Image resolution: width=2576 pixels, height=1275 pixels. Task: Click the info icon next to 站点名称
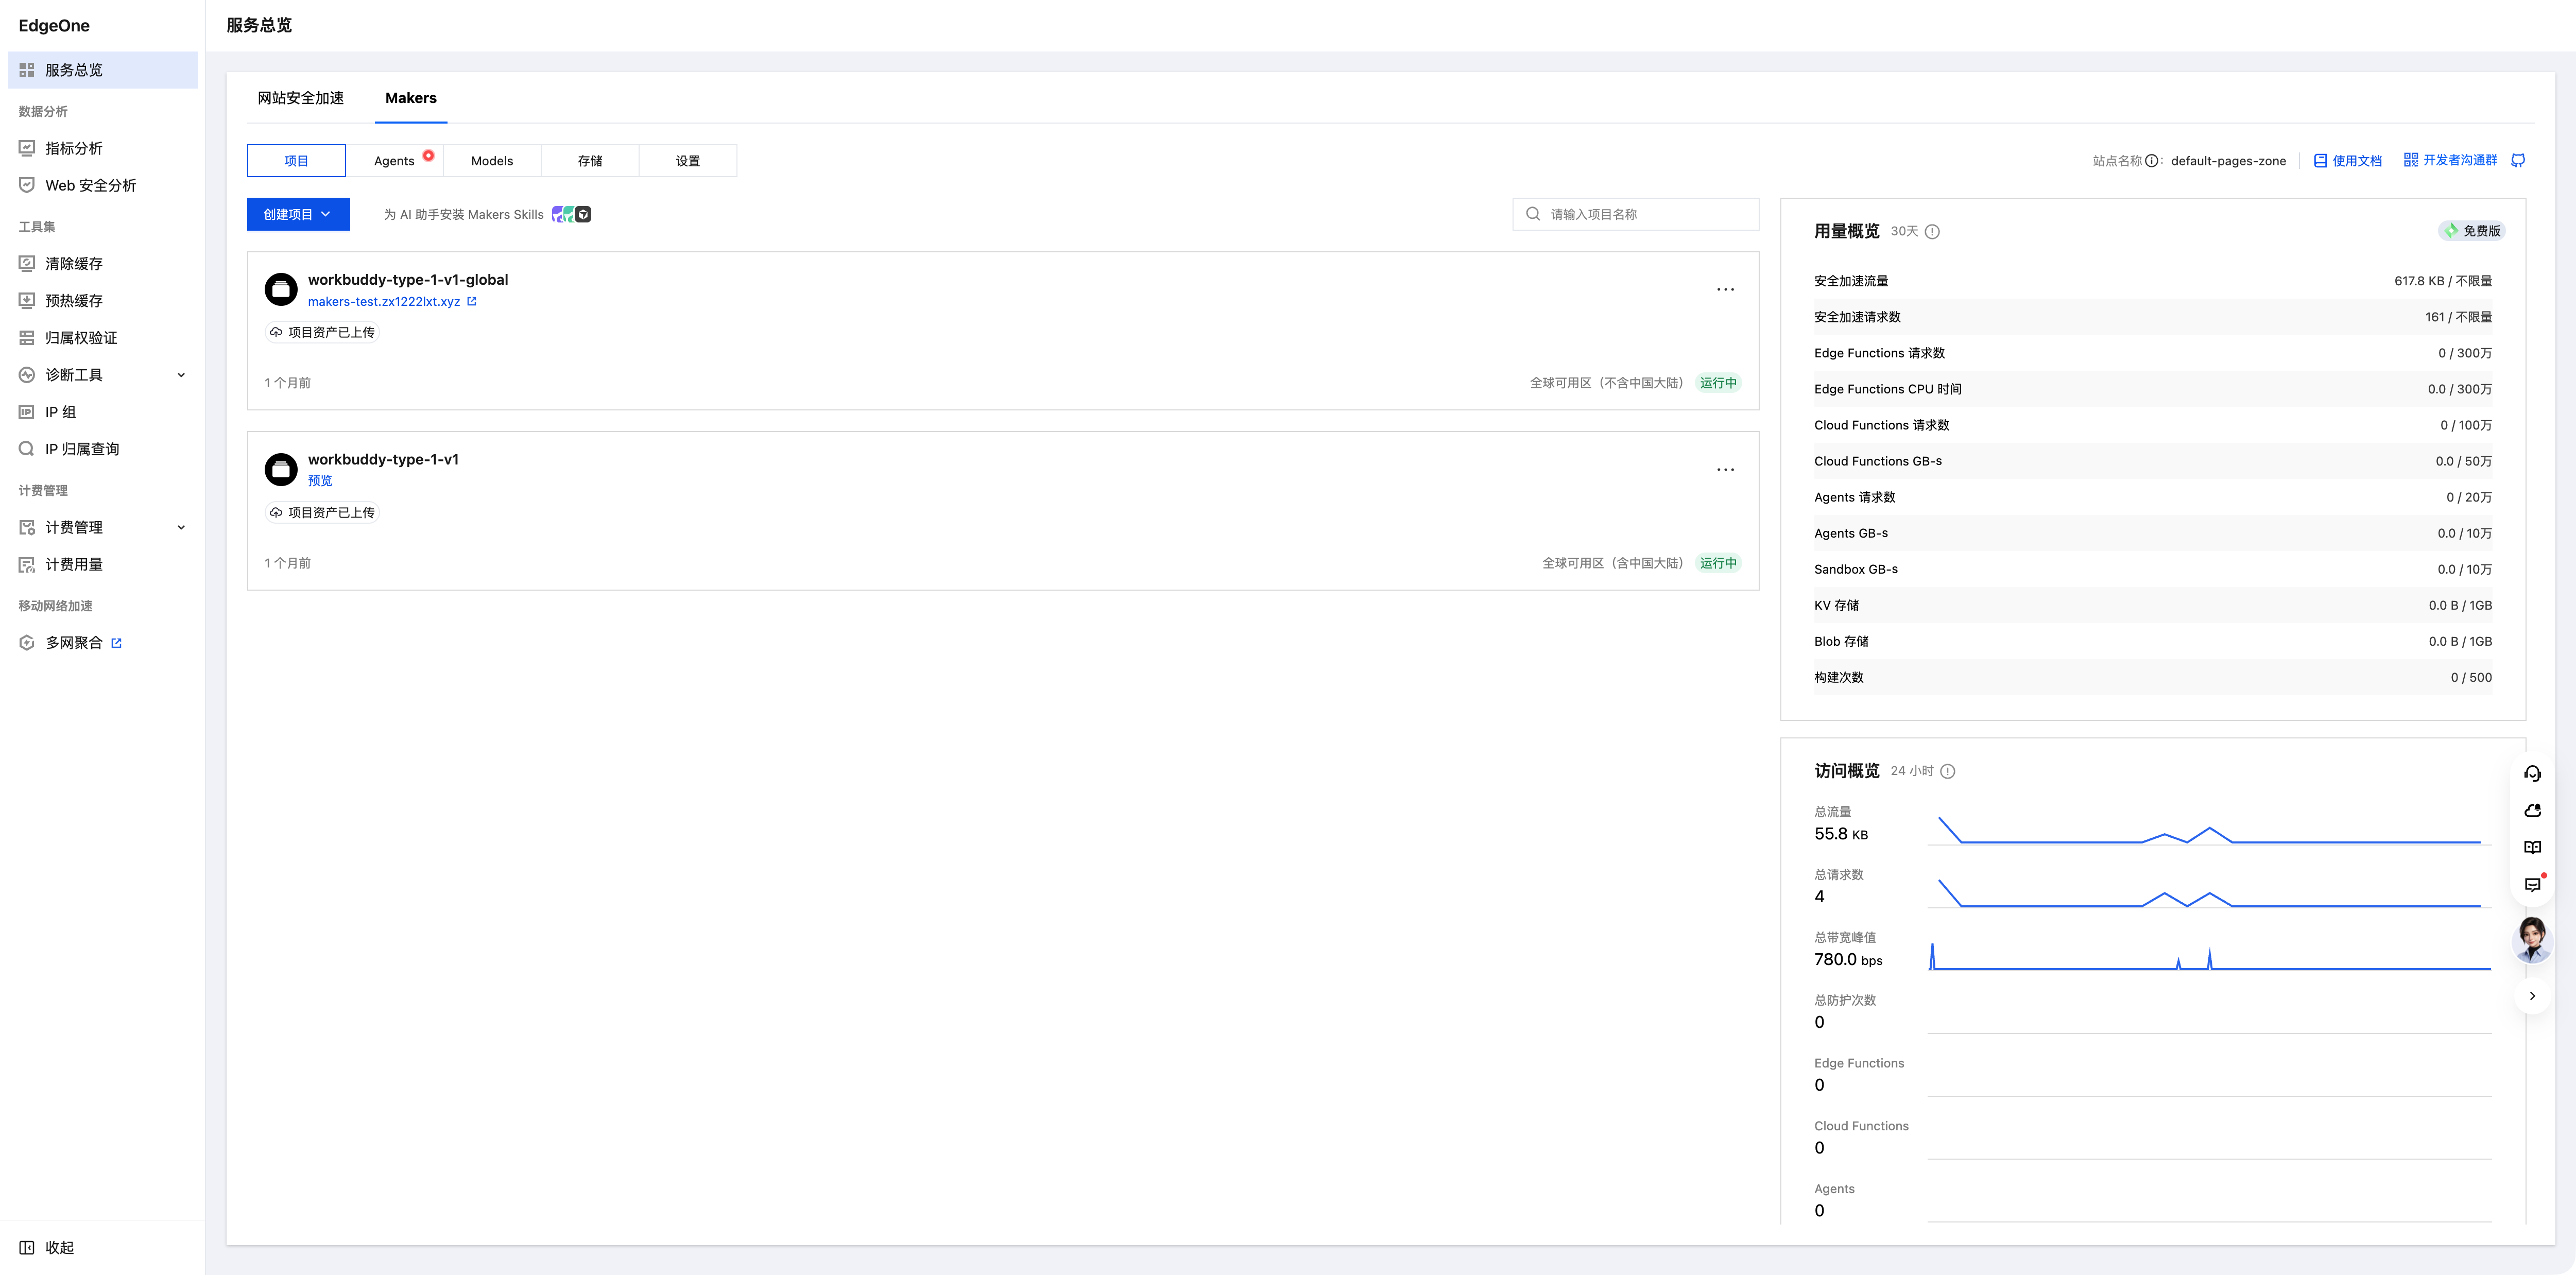[2151, 160]
